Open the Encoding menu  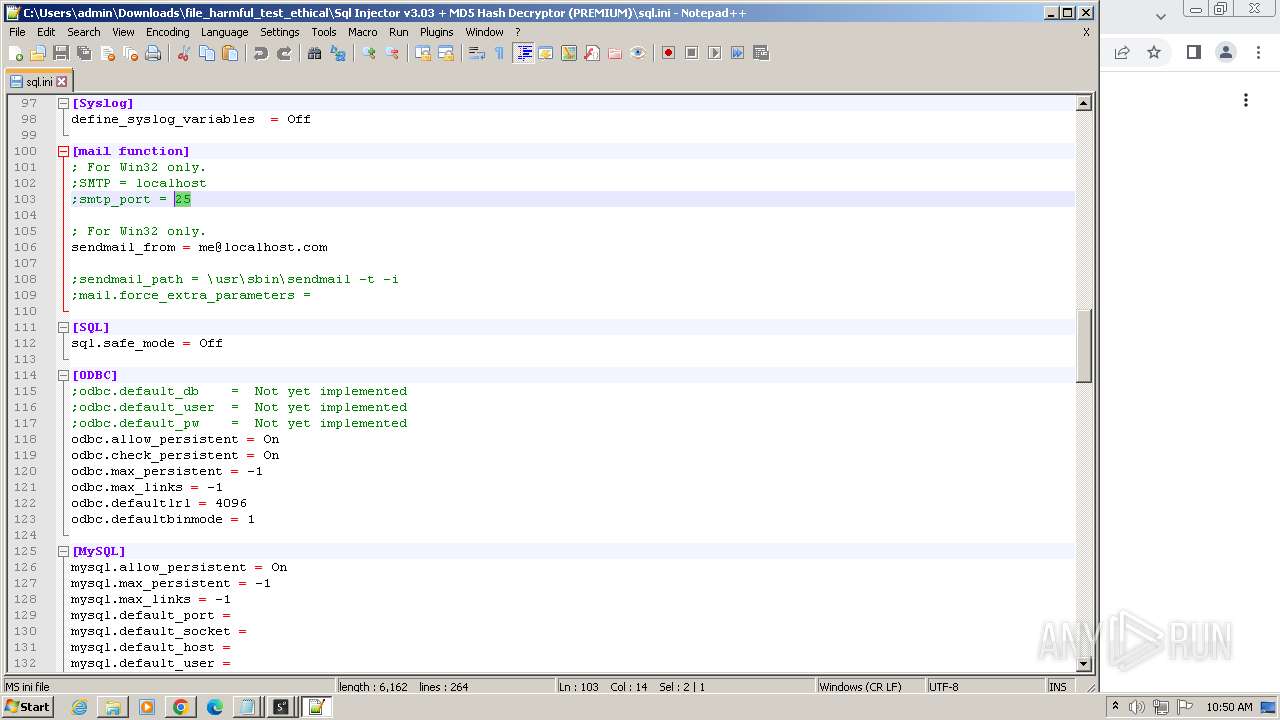[x=167, y=32]
